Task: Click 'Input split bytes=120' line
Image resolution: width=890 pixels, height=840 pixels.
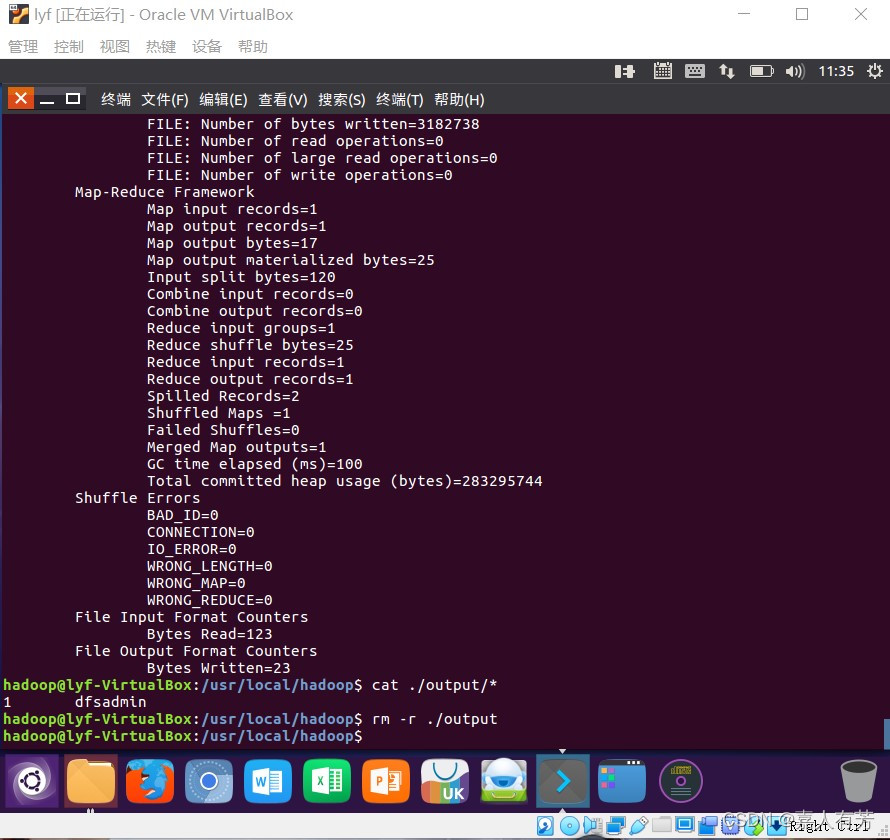Action: (x=241, y=277)
